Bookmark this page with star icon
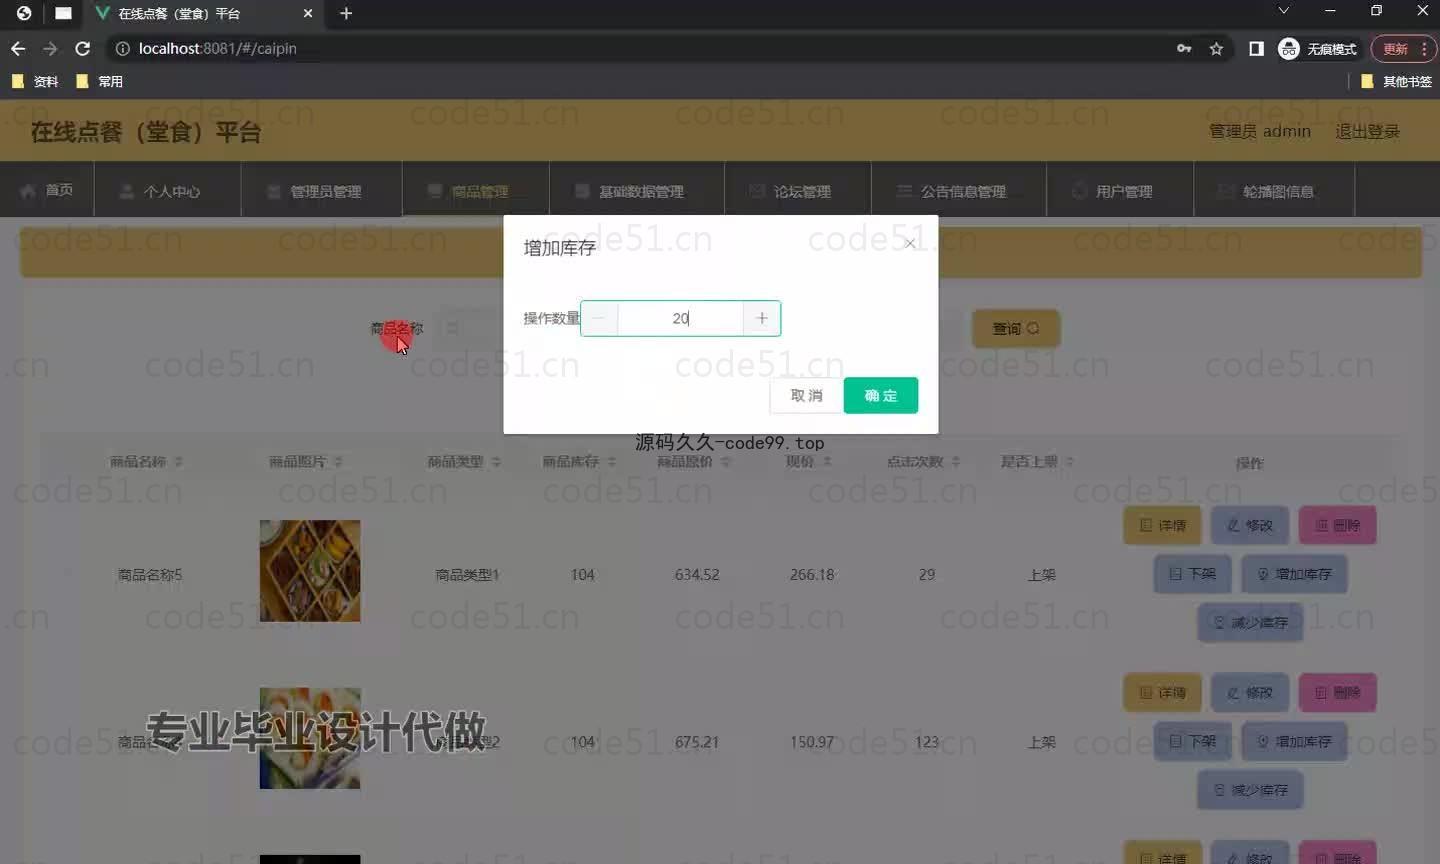Screen dimensions: 1440x864 (1216, 48)
